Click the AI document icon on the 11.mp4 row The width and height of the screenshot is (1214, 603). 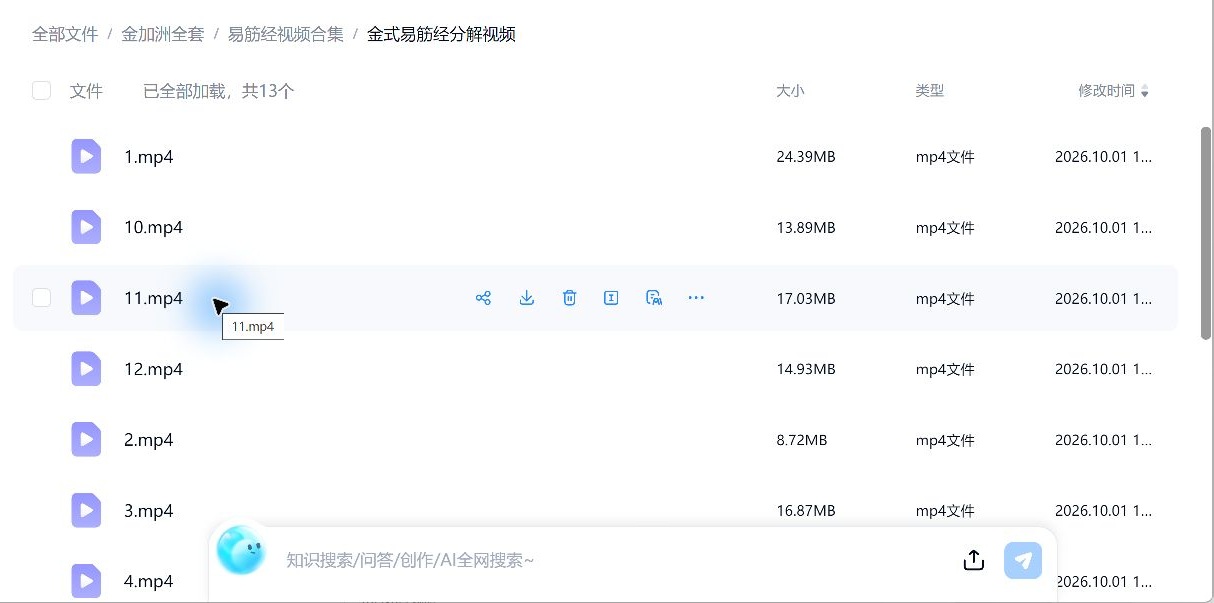[654, 298]
